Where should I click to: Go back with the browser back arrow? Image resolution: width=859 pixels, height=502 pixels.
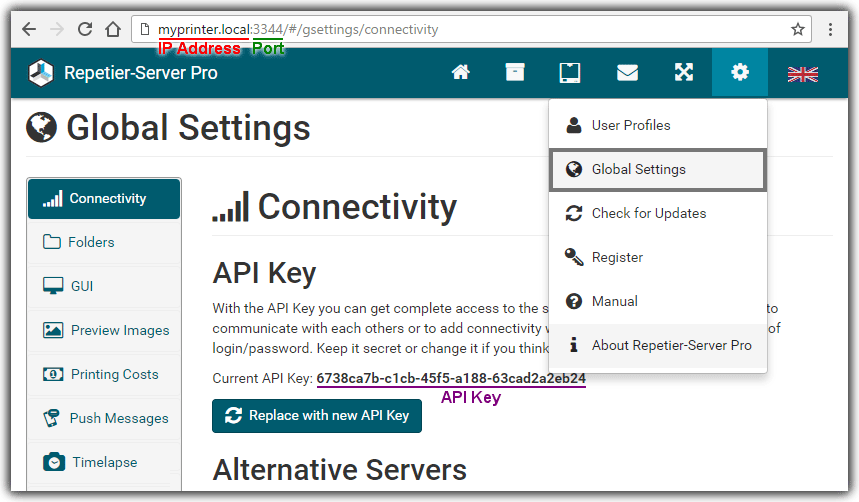click(29, 29)
